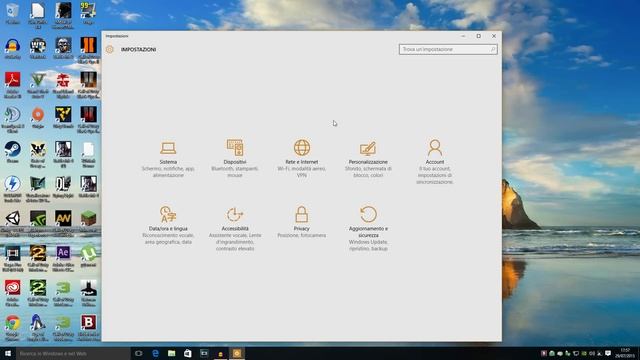This screenshot has width=640, height=360.
Task: Select the DL Dying Light desktop icon
Action: [63, 187]
